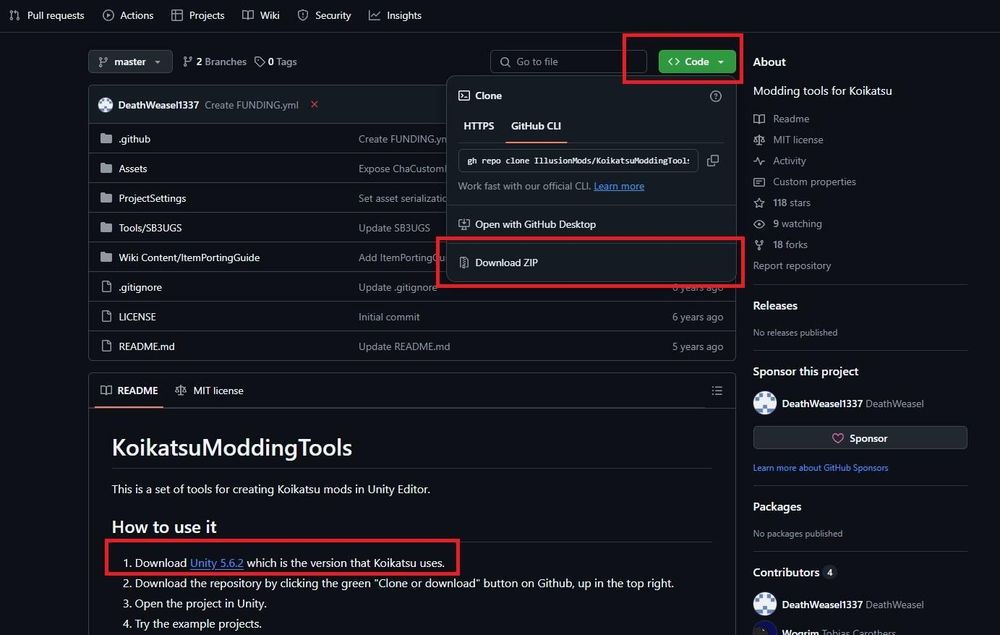Viewport: 1000px width, 635px height.
Task: Open the Insights section
Action: [395, 15]
